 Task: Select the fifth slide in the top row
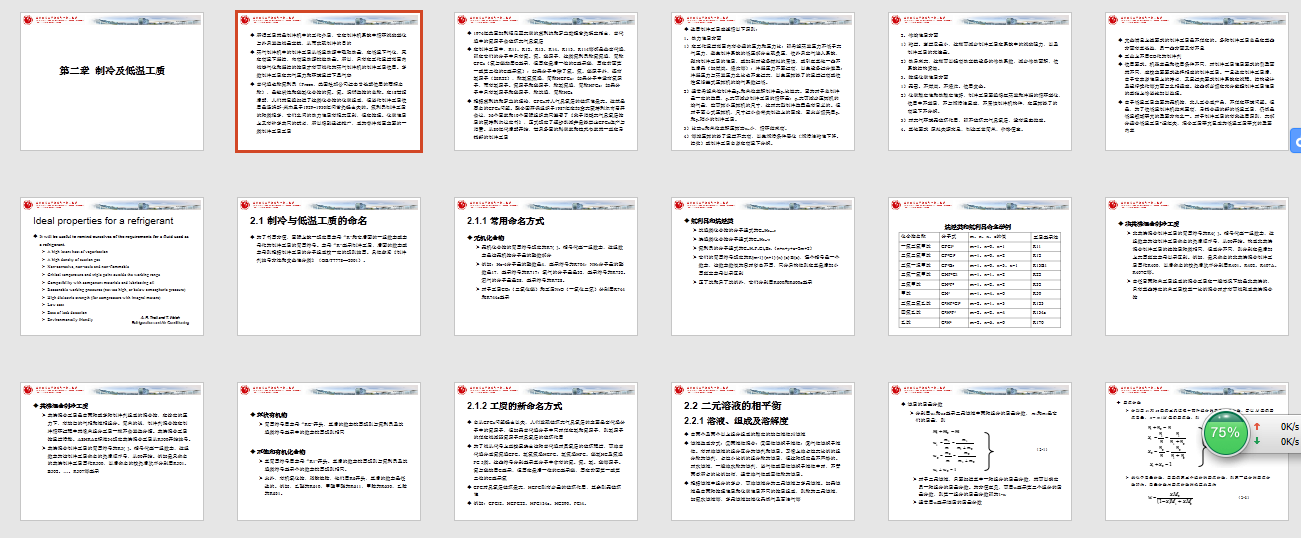point(979,82)
